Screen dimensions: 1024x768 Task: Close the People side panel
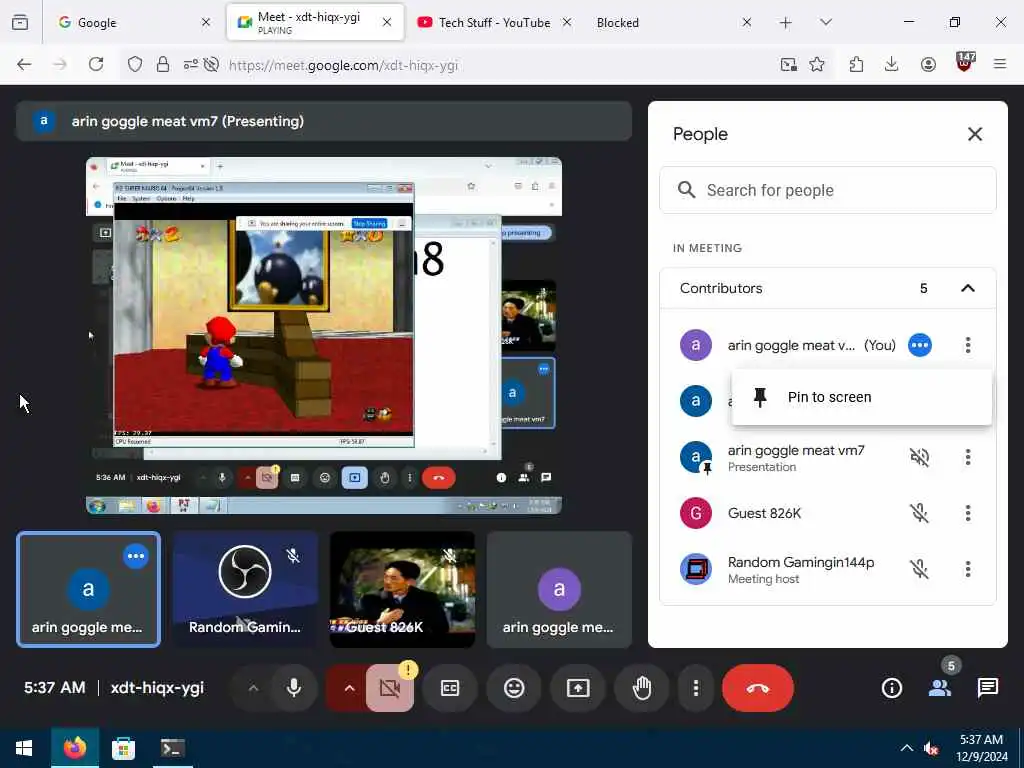click(974, 134)
